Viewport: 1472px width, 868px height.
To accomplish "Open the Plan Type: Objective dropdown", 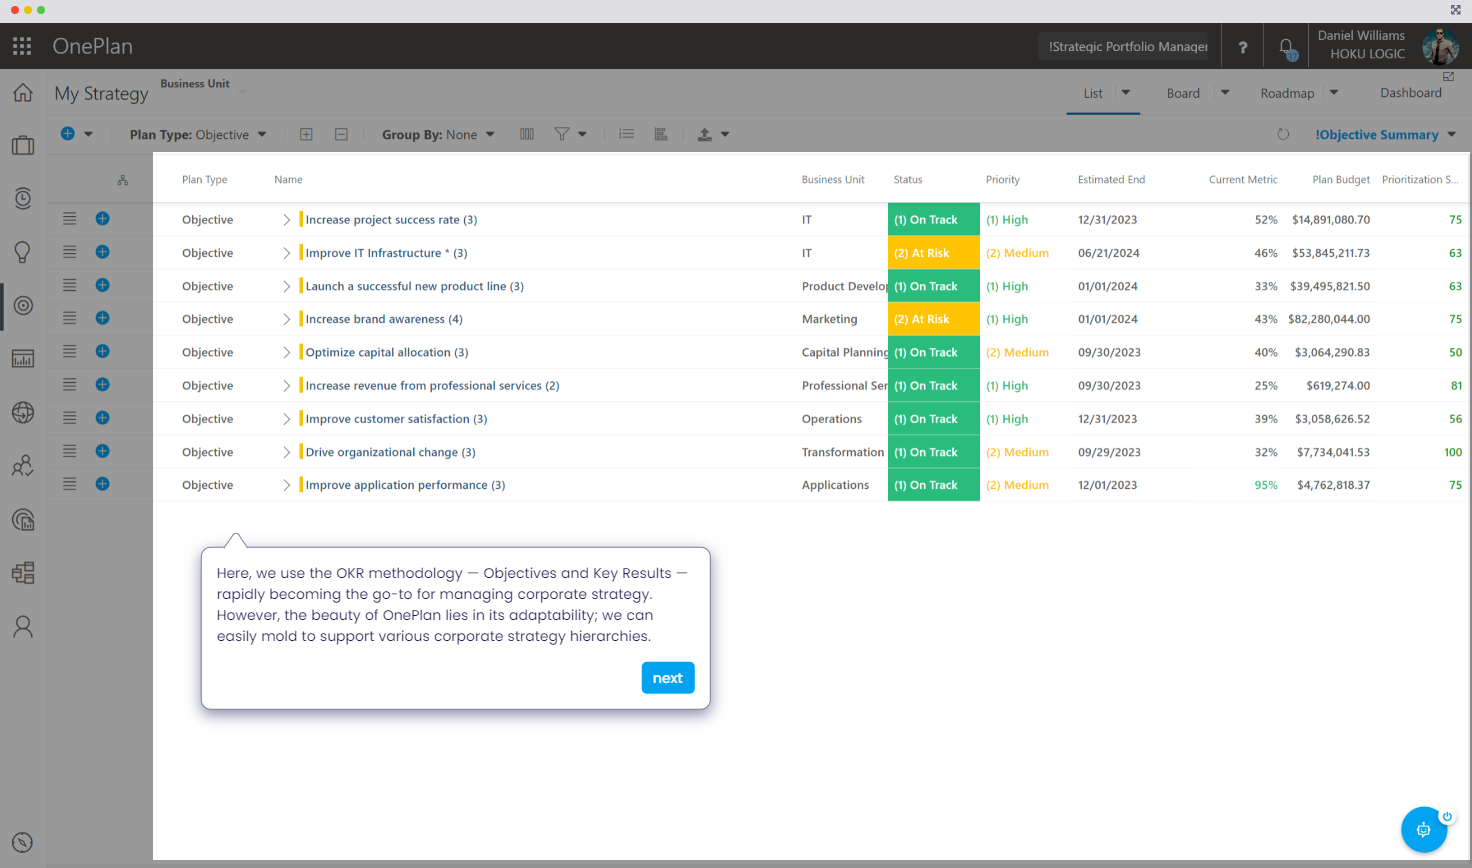I will 198,135.
